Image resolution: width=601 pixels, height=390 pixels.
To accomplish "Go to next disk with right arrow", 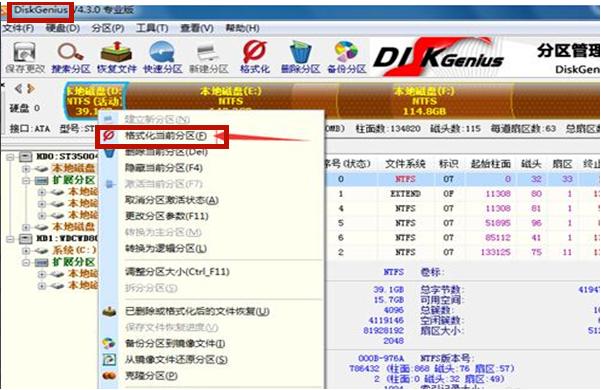I will [31, 89].
